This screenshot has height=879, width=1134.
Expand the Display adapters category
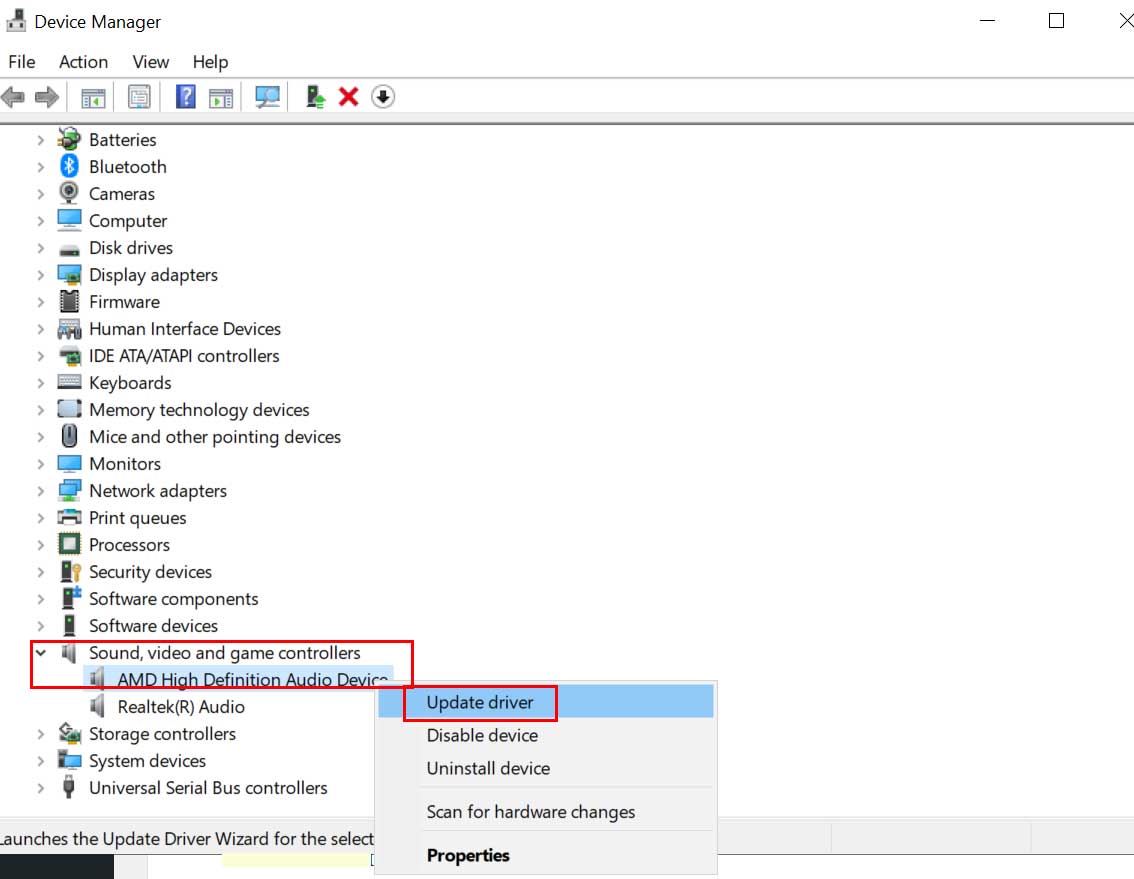point(41,275)
